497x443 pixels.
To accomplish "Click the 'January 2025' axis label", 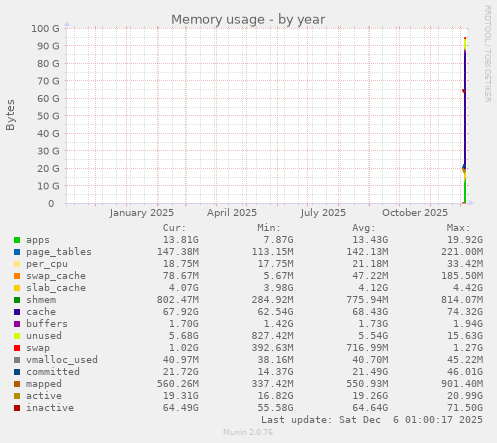I will [142, 213].
